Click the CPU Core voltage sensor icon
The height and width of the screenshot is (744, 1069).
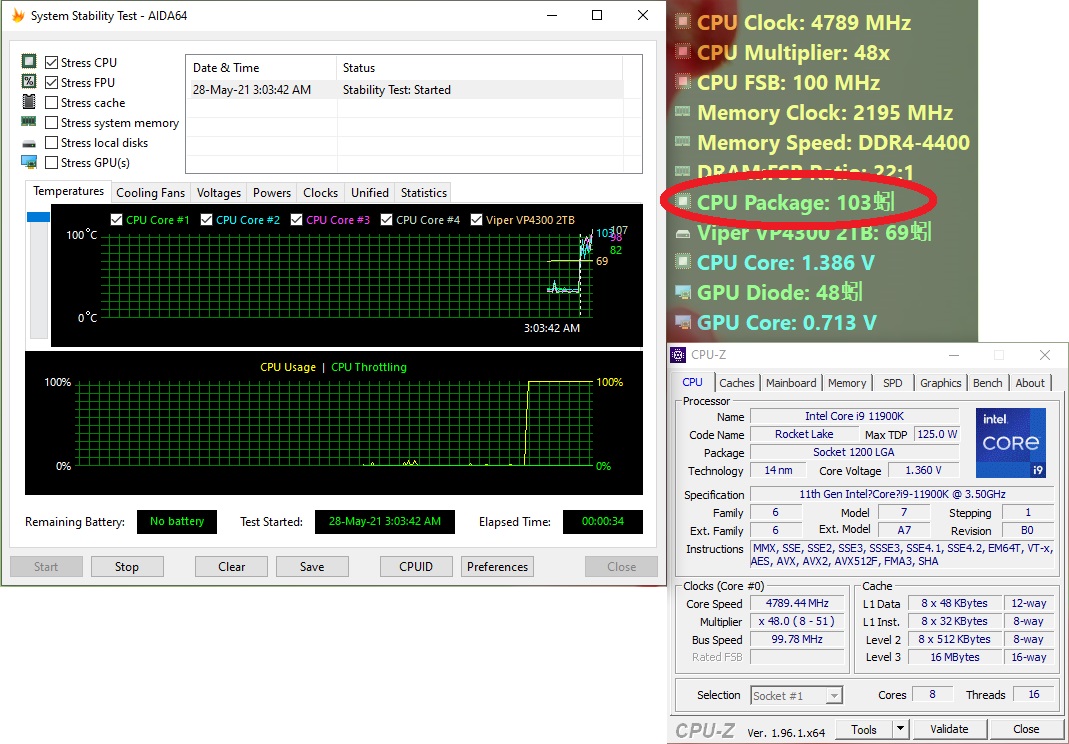pos(682,261)
